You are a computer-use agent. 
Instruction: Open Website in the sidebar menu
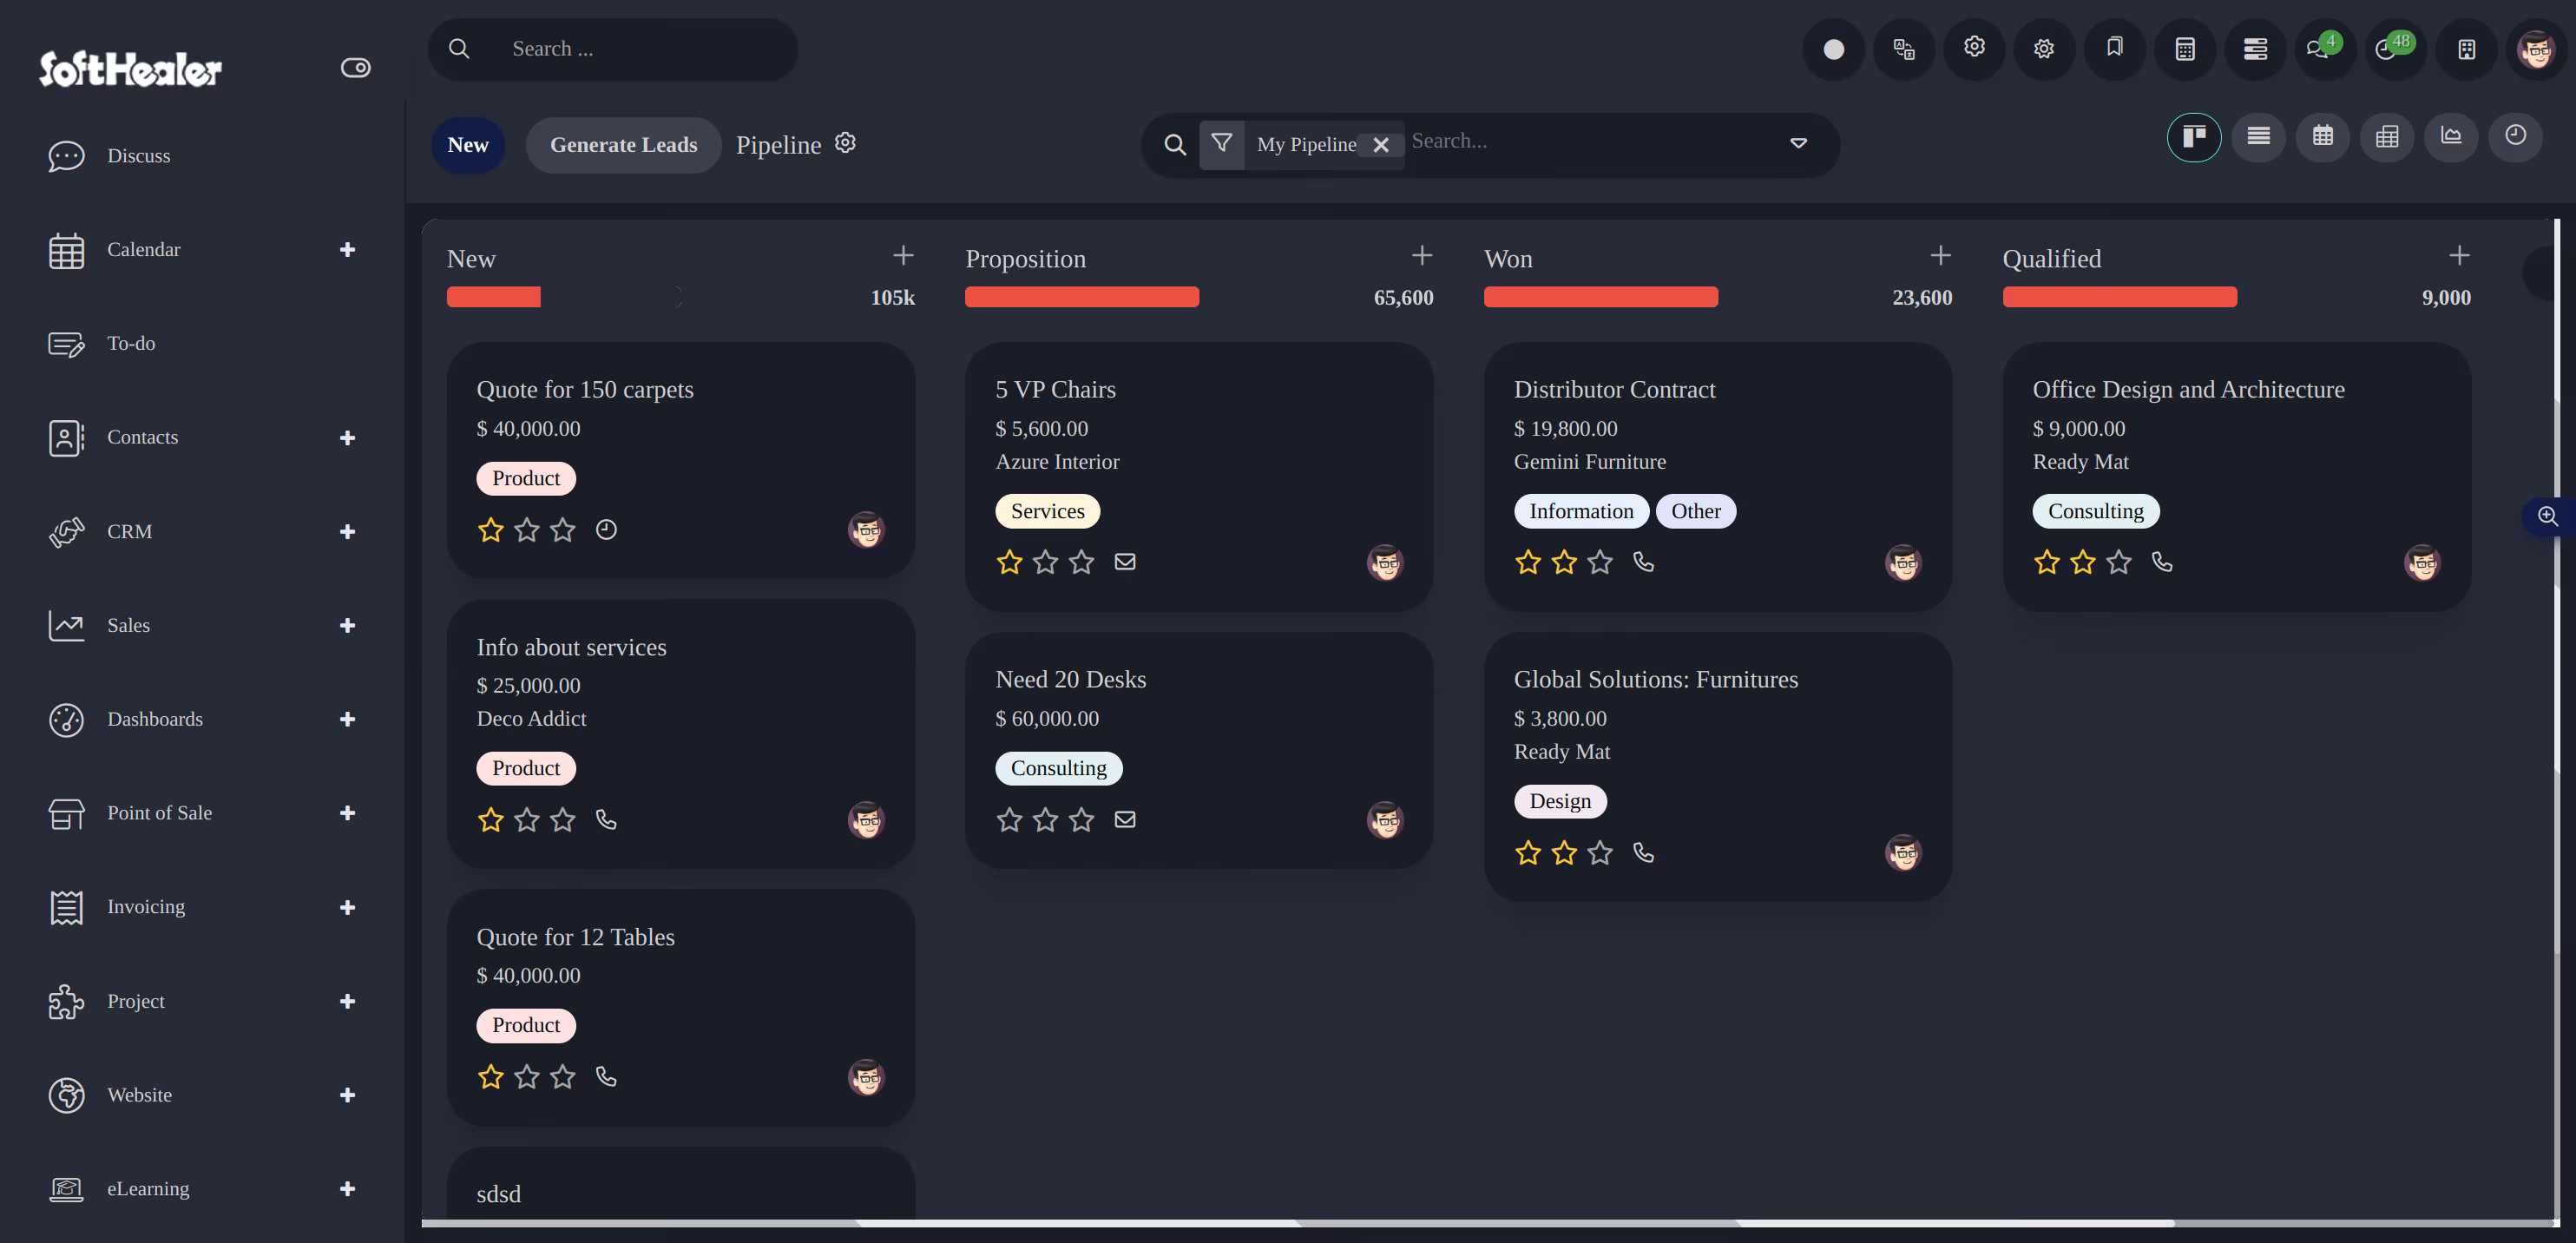(139, 1096)
